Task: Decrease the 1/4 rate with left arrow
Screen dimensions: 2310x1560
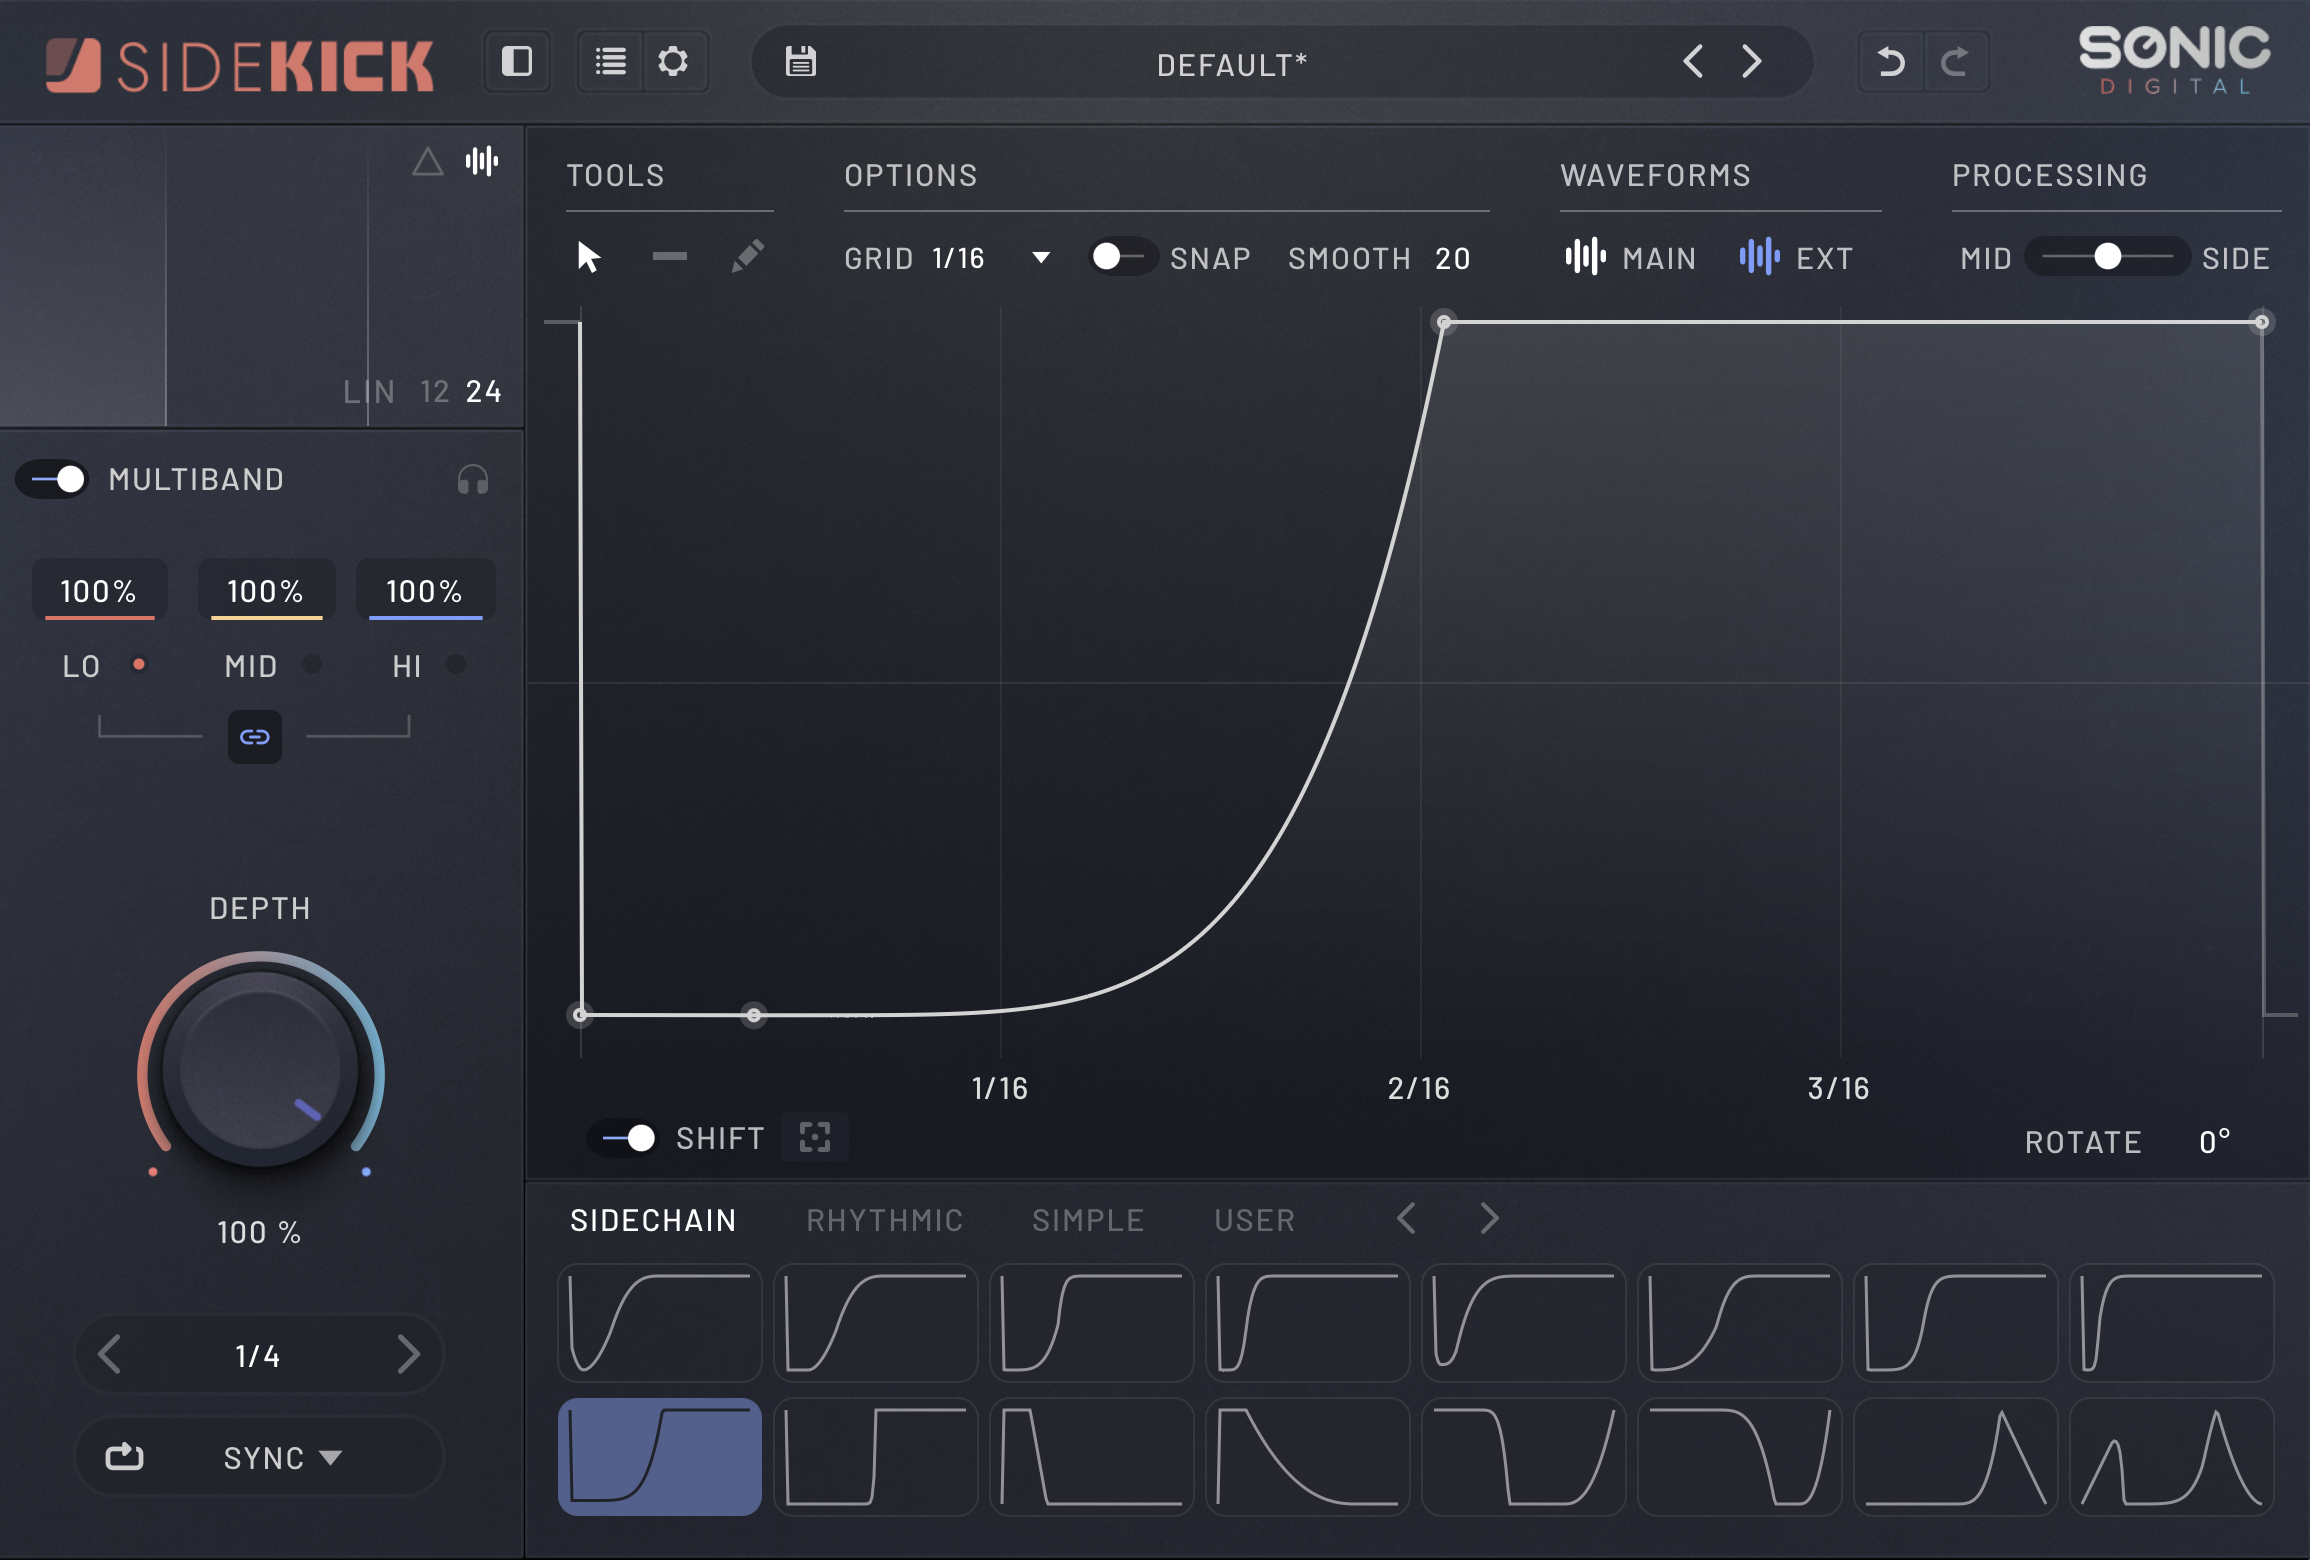Action: (x=109, y=1355)
